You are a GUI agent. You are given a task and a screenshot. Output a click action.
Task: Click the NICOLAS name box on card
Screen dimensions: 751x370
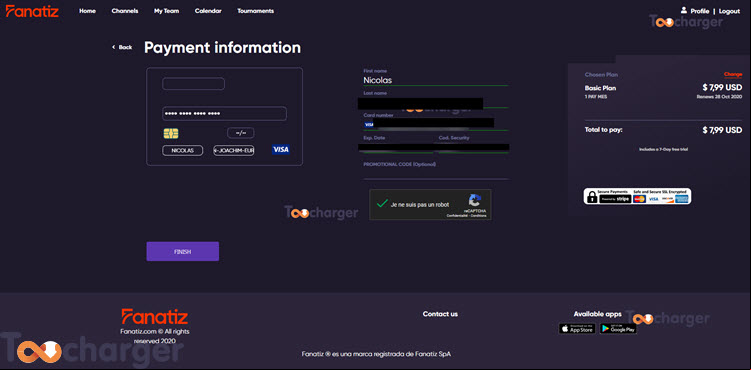tap(182, 150)
